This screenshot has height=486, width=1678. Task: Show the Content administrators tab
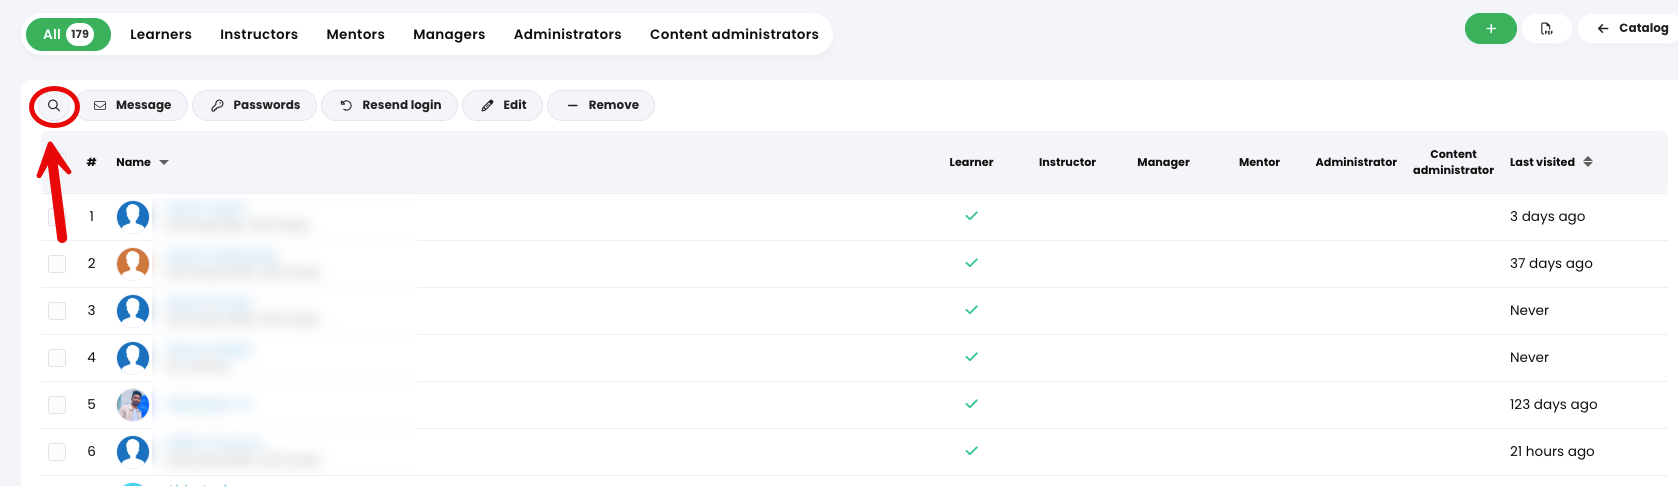[734, 34]
